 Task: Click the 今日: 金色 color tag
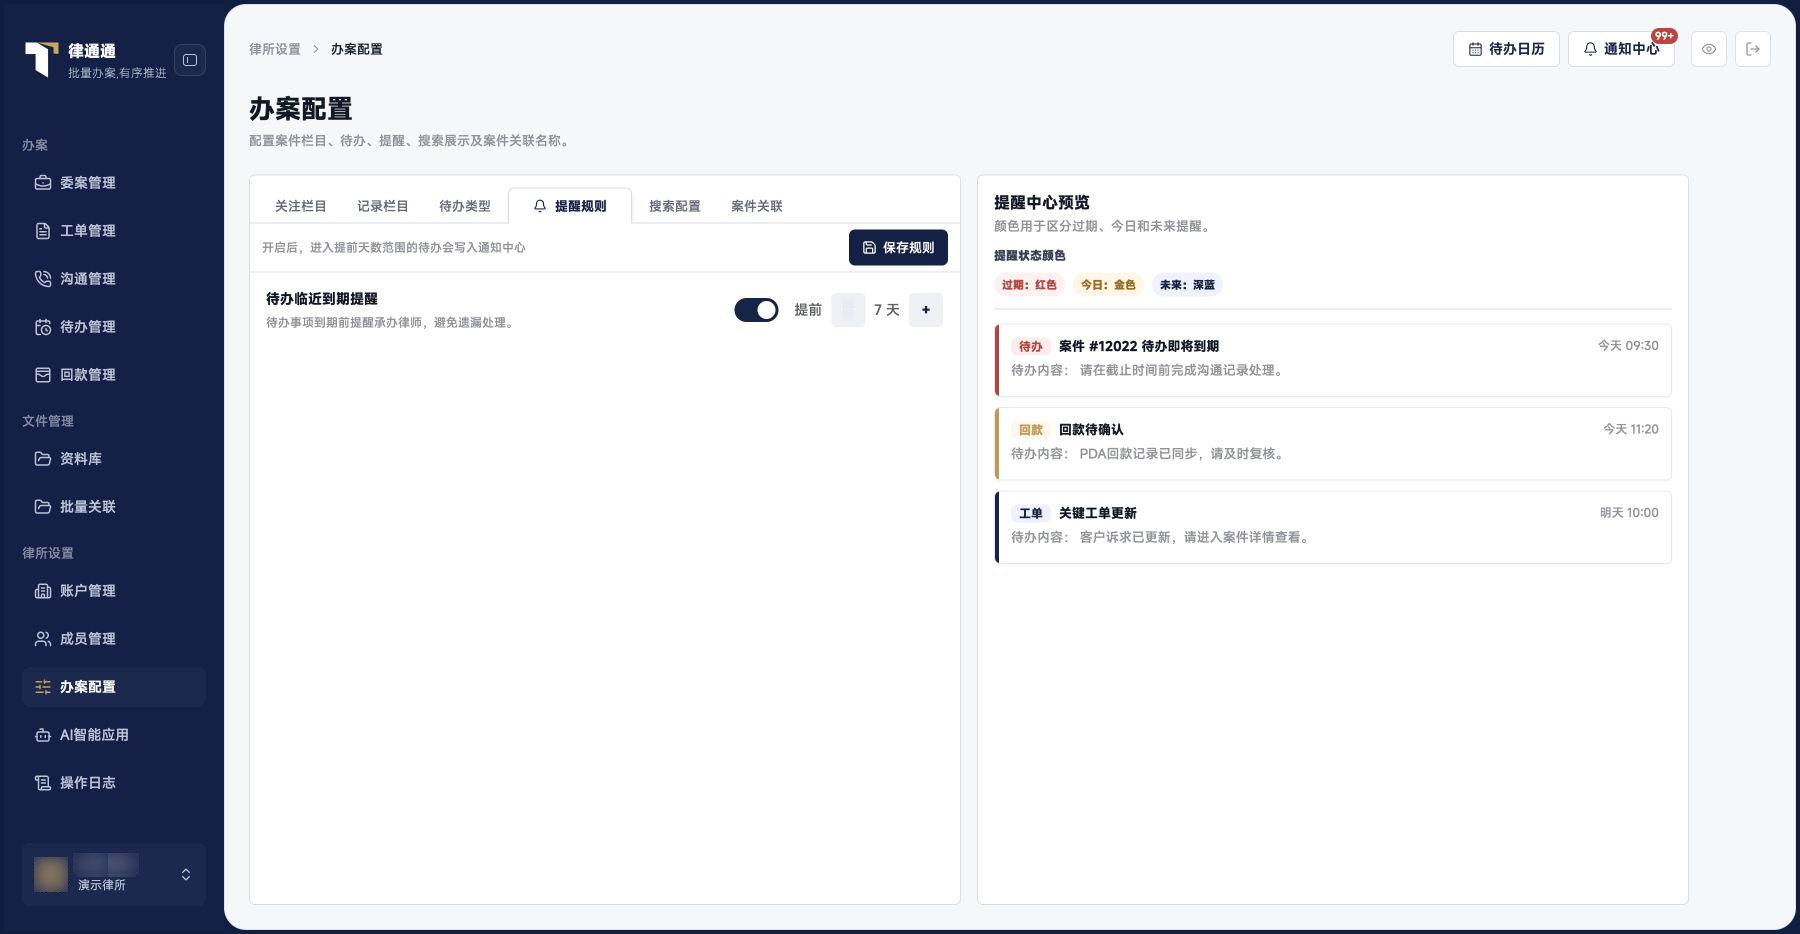[x=1108, y=285]
